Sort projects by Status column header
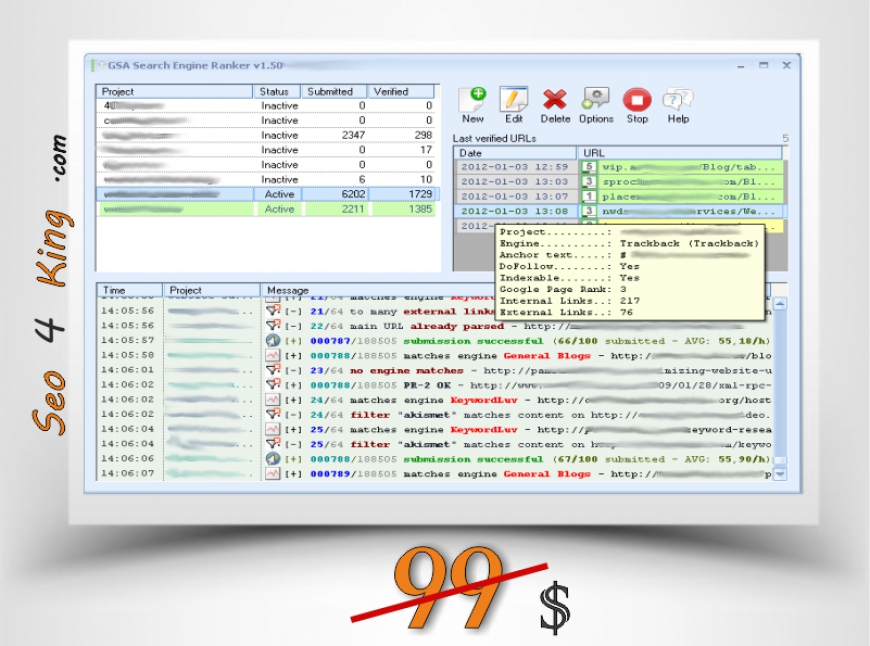This screenshot has width=870, height=646. coord(277,92)
